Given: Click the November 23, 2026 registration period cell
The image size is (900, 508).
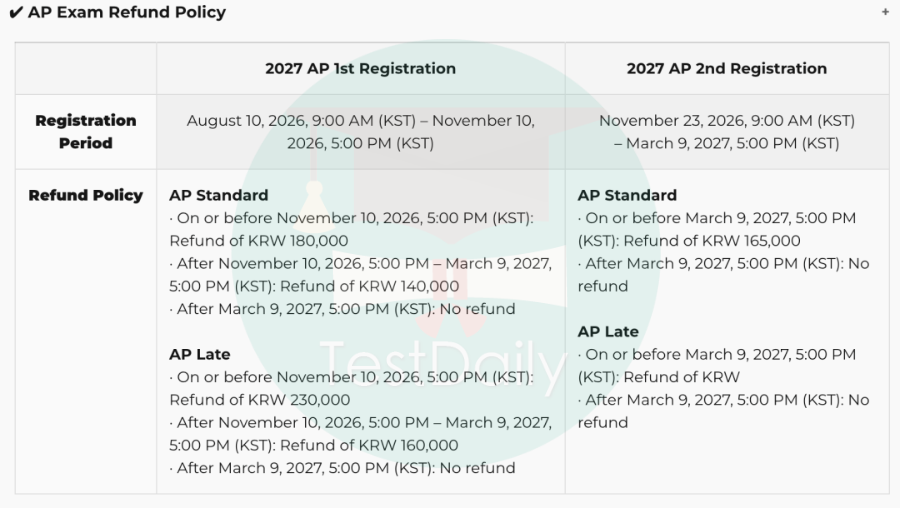Looking at the screenshot, I should [727, 131].
